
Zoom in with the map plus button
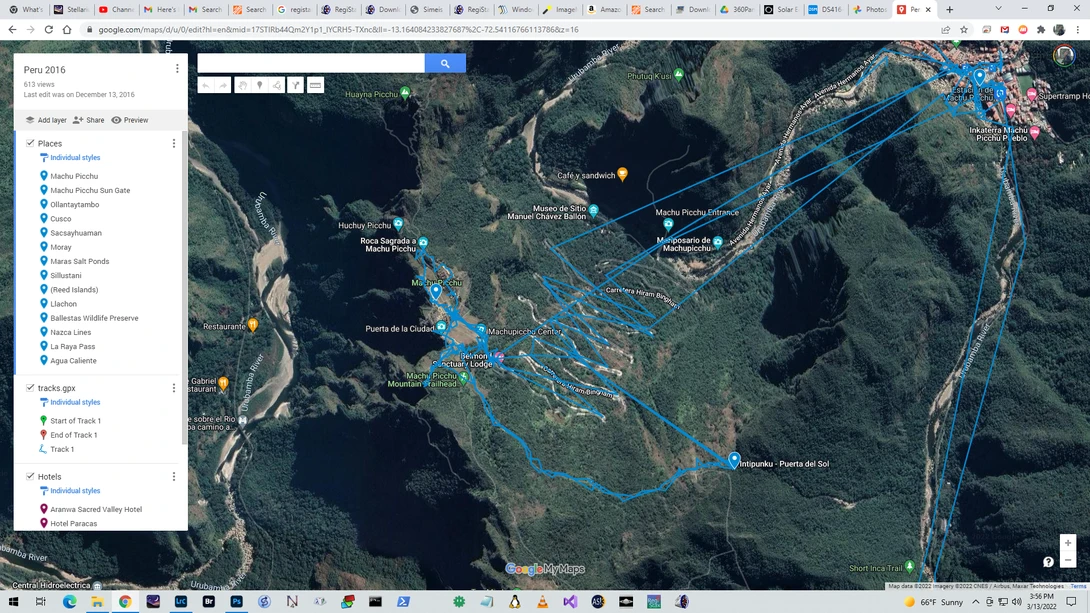pos(1068,543)
